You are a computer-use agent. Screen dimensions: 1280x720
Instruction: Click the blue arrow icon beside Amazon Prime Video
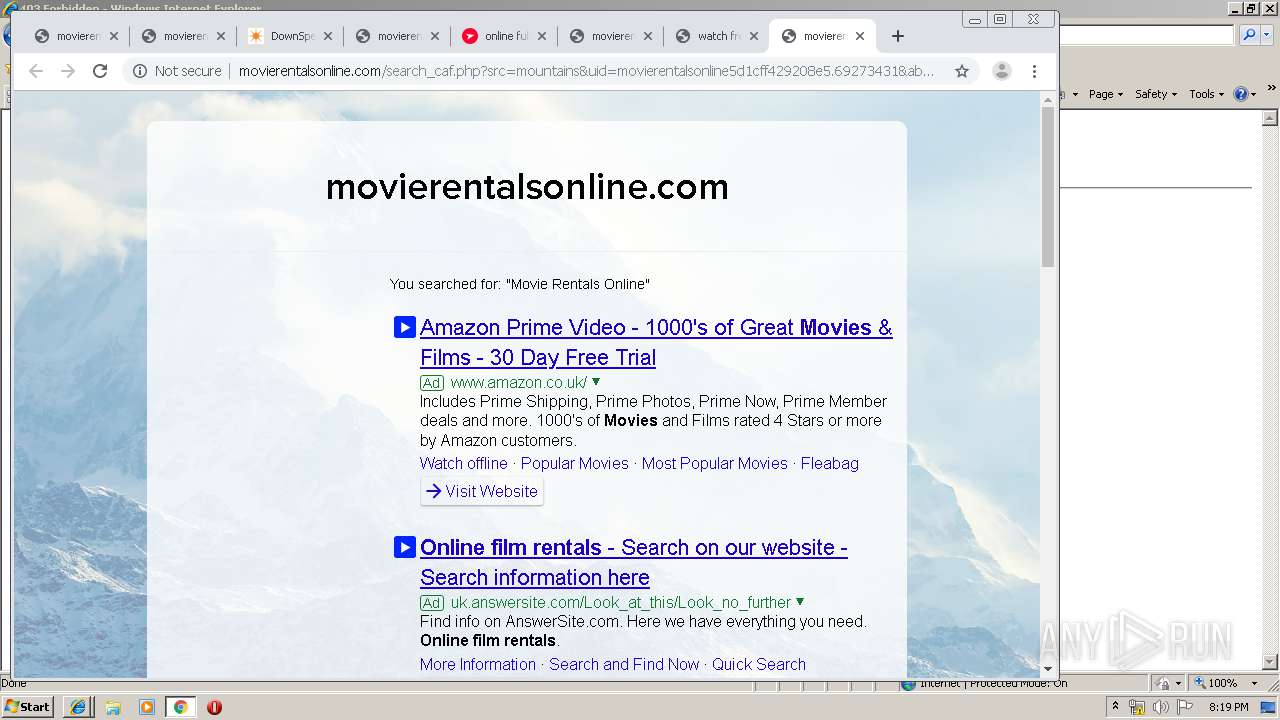click(405, 327)
